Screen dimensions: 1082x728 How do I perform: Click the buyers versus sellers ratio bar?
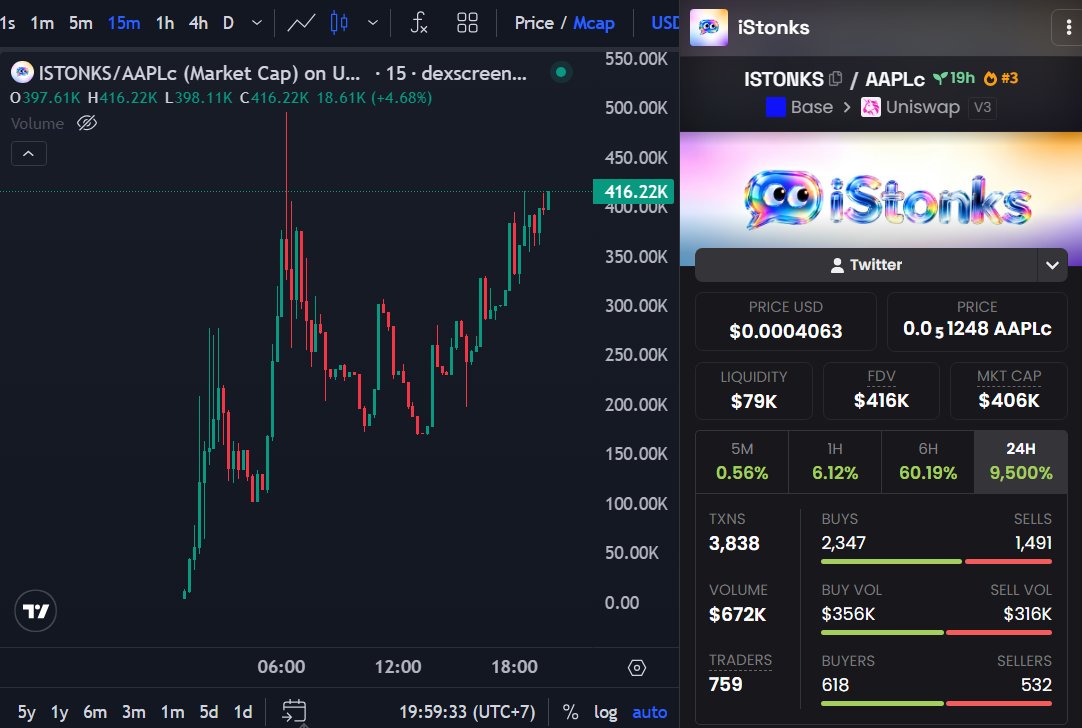coord(936,703)
